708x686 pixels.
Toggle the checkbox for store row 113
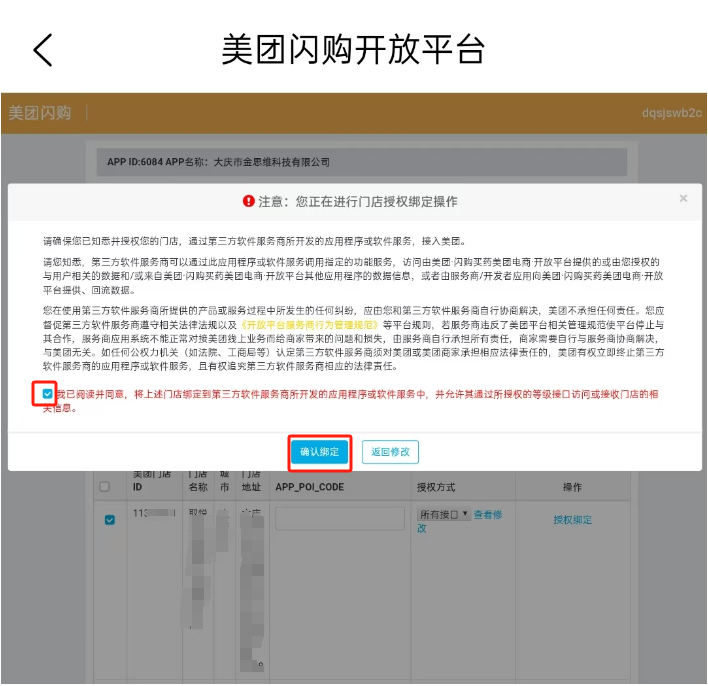tap(110, 519)
